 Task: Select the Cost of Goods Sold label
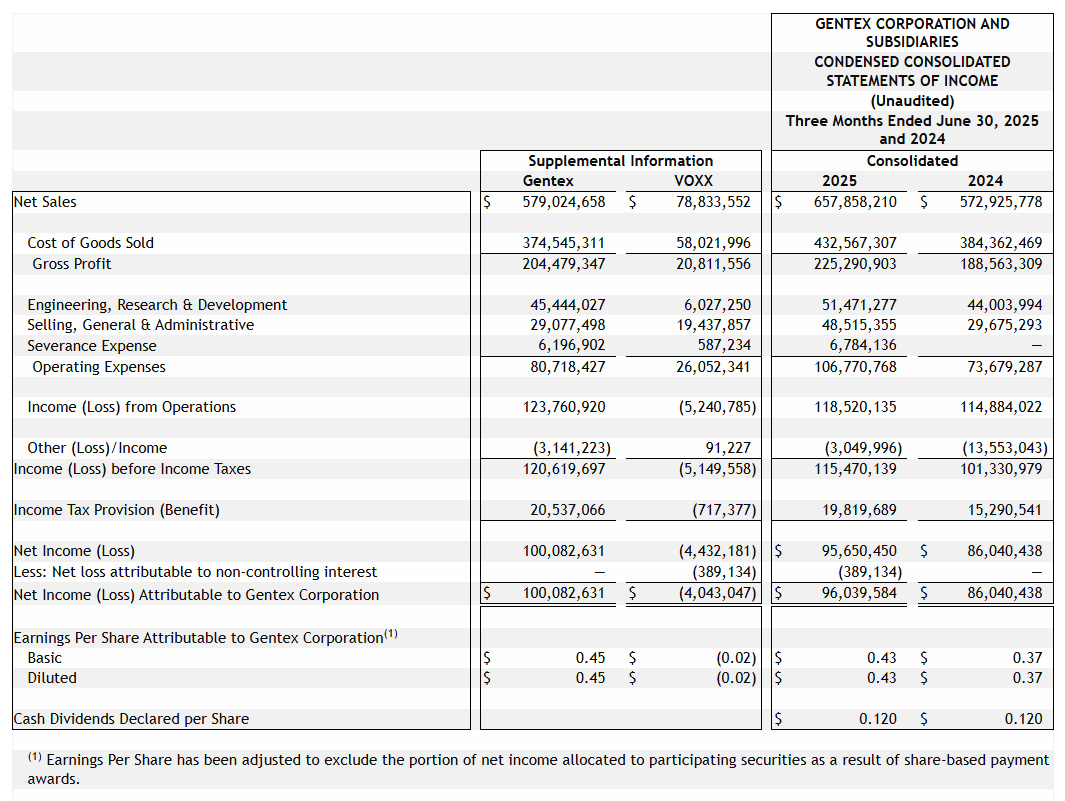point(90,243)
